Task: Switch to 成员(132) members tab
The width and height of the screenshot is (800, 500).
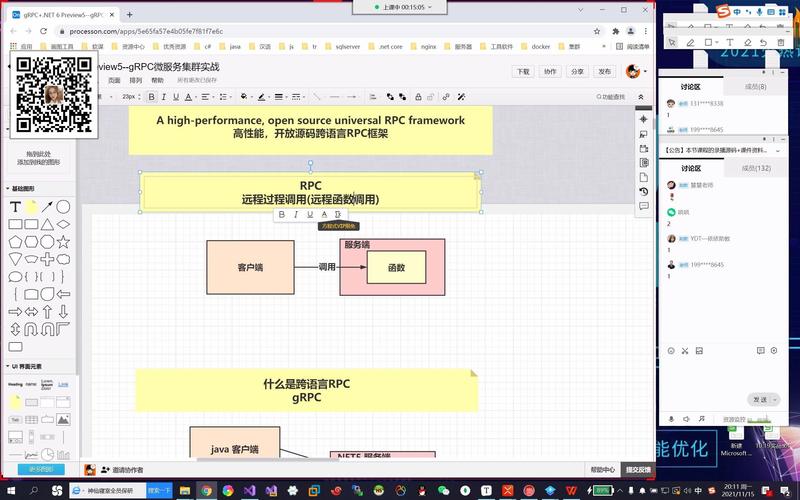Action: [756, 168]
